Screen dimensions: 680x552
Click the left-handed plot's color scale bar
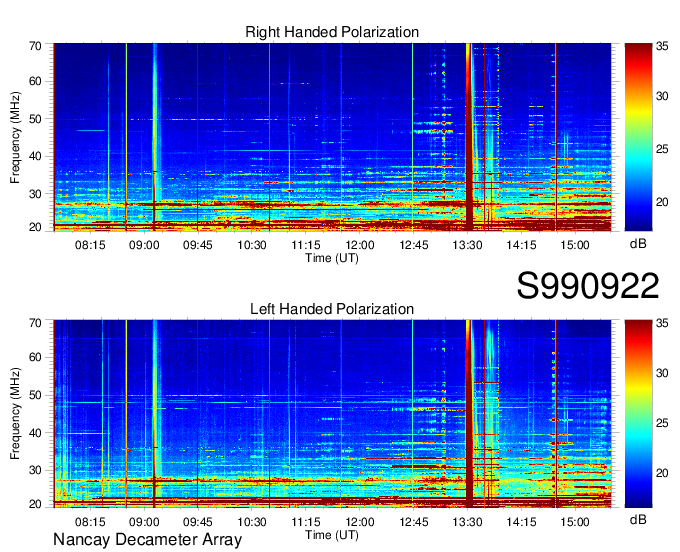pyautogui.click(x=638, y=414)
